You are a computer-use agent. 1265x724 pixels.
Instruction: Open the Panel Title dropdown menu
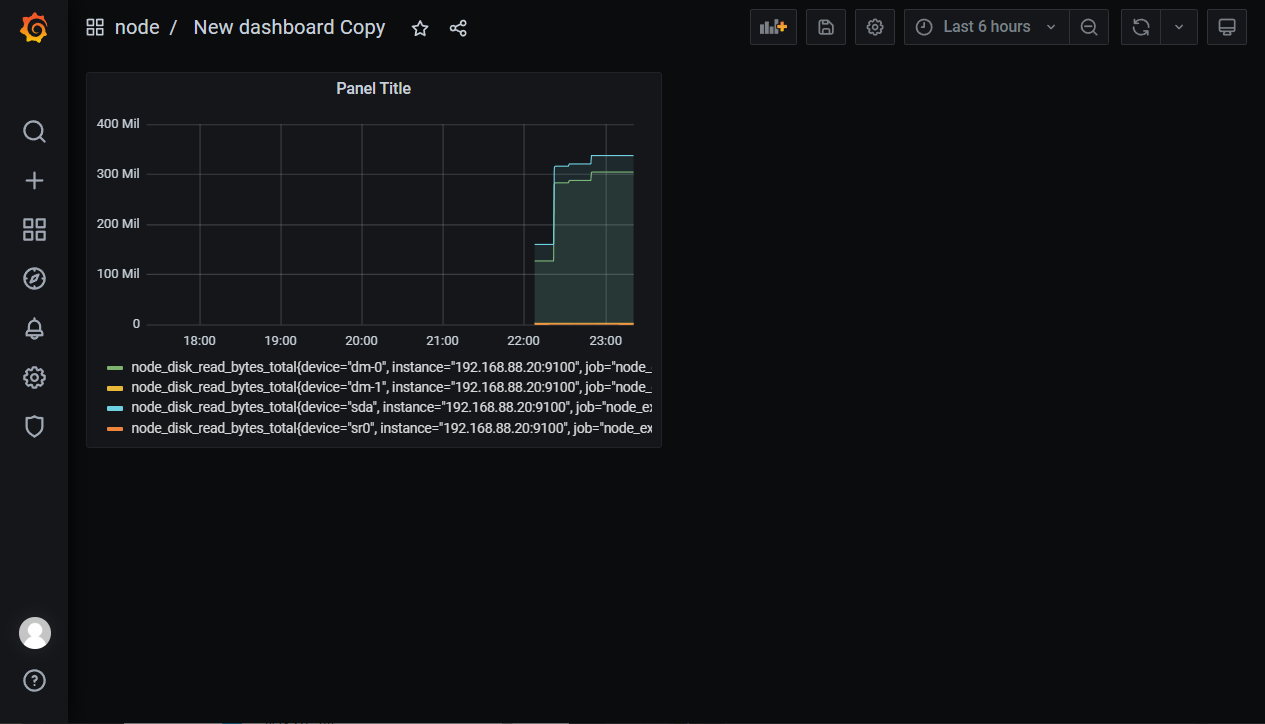coord(373,88)
